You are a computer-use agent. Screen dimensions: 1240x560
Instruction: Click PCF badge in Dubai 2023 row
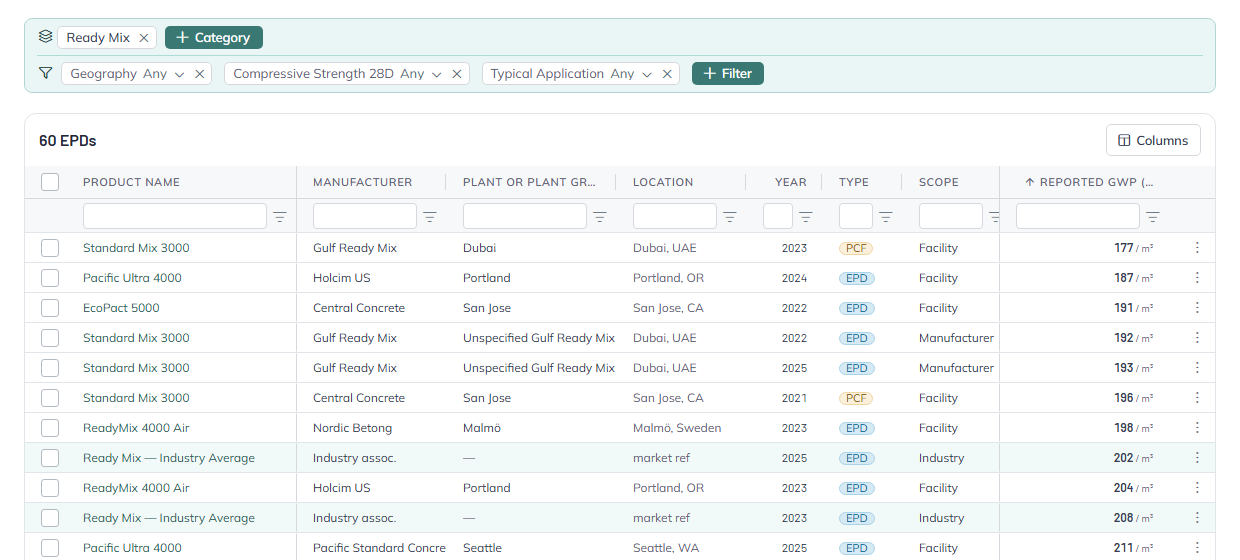(x=856, y=248)
